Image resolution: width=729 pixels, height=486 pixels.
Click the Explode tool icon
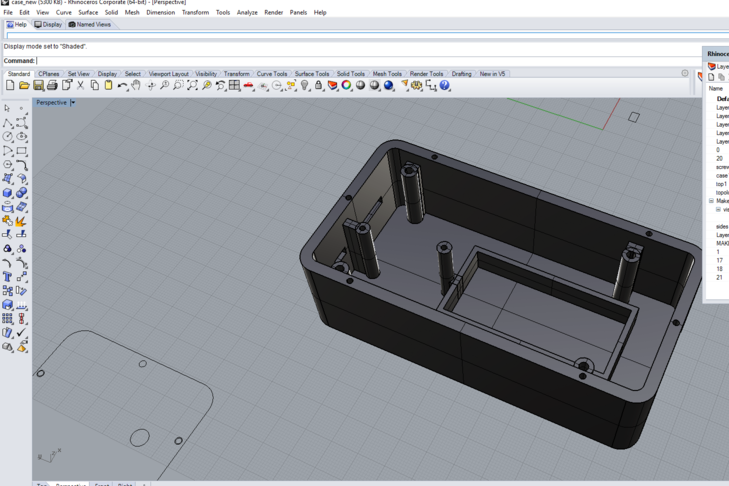point(21,221)
